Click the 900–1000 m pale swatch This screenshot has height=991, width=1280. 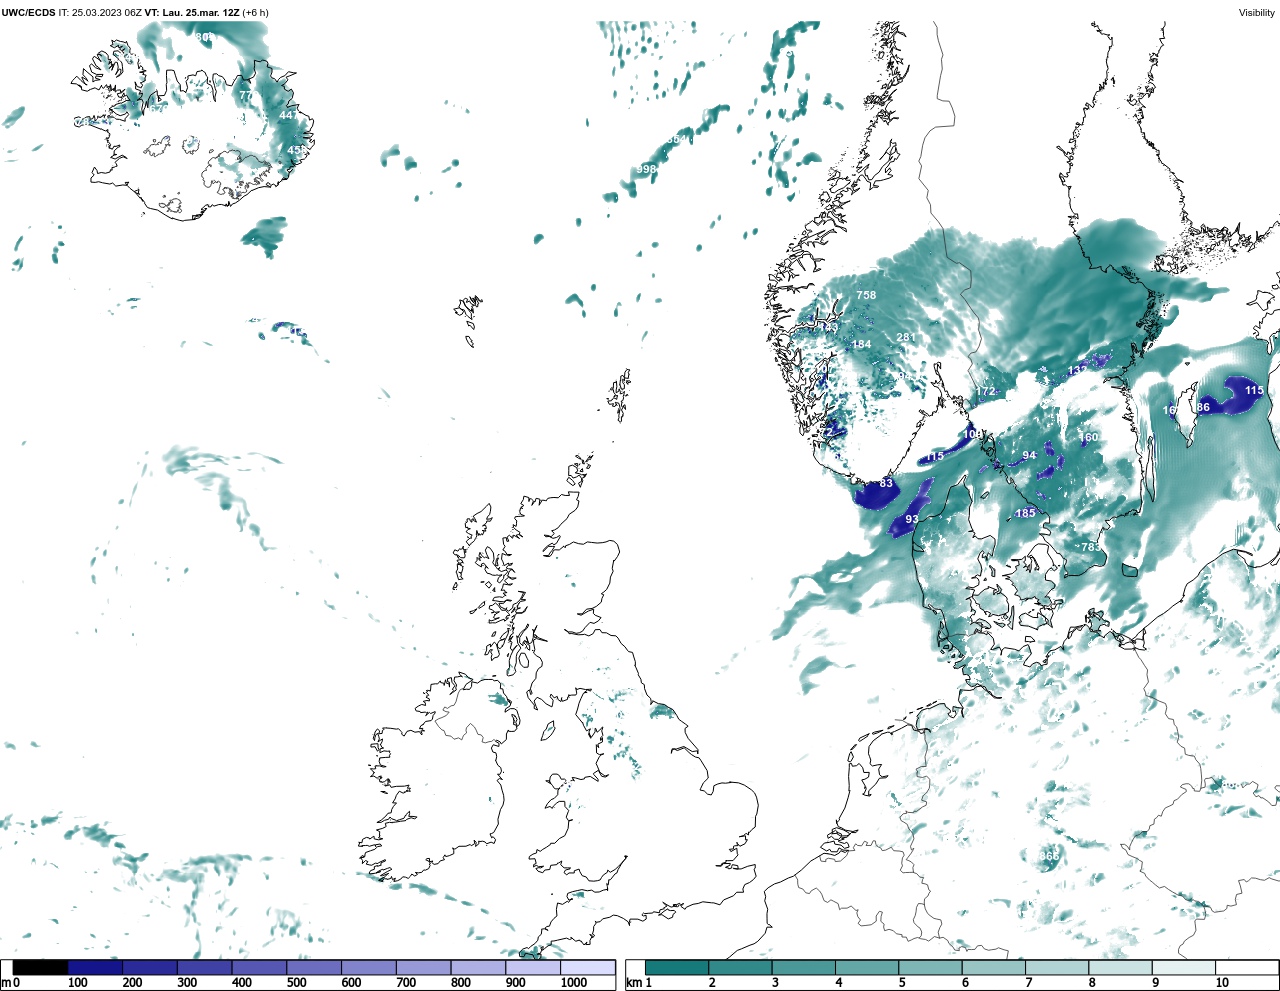pyautogui.click(x=532, y=967)
